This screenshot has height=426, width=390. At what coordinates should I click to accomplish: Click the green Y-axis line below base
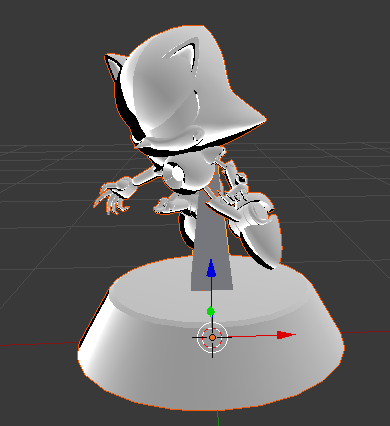(217, 418)
